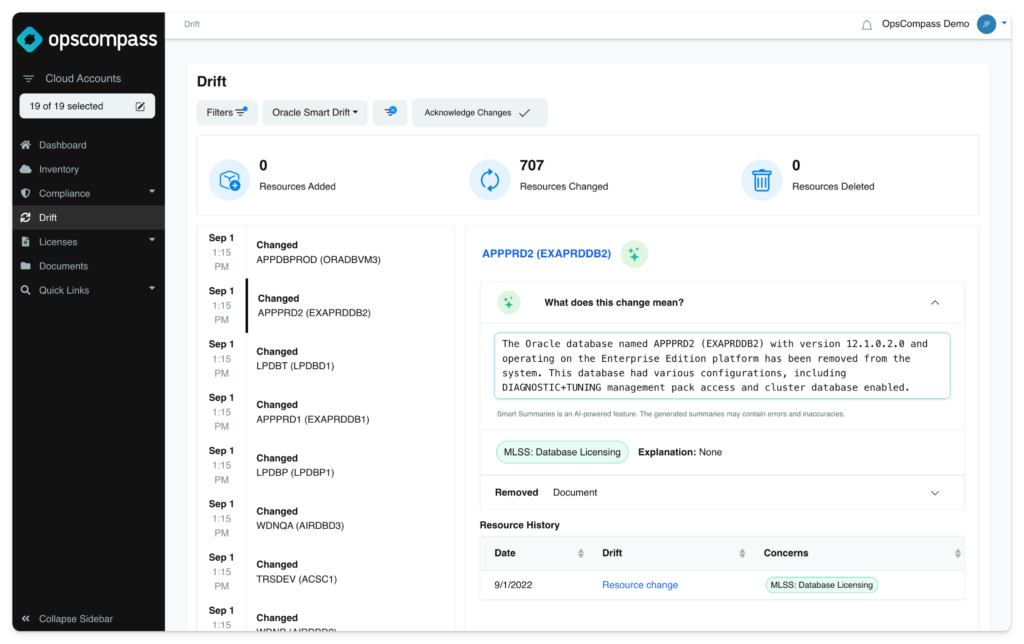Select the APPDBPROD (ORADBVM3) change entry
Screen dimensions: 1024x644
[x=326, y=252]
